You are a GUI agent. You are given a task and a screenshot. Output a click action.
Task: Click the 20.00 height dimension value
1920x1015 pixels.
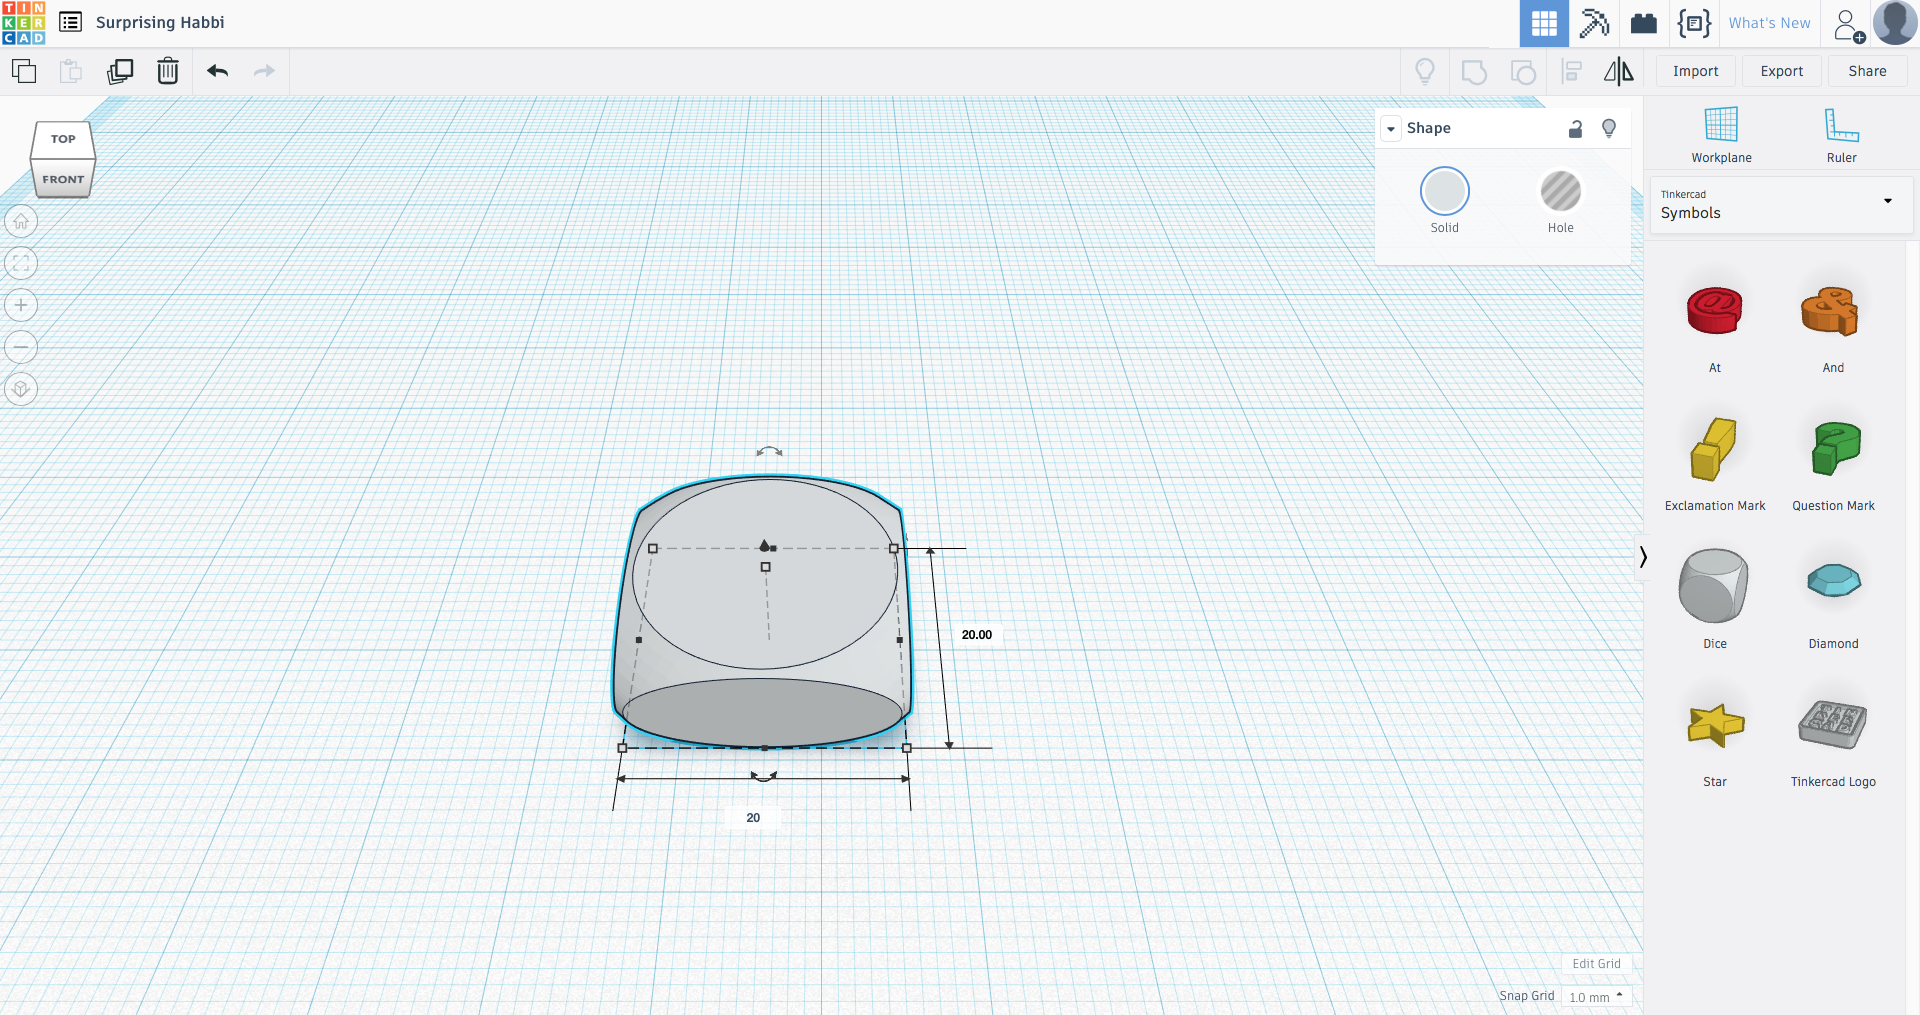[976, 635]
